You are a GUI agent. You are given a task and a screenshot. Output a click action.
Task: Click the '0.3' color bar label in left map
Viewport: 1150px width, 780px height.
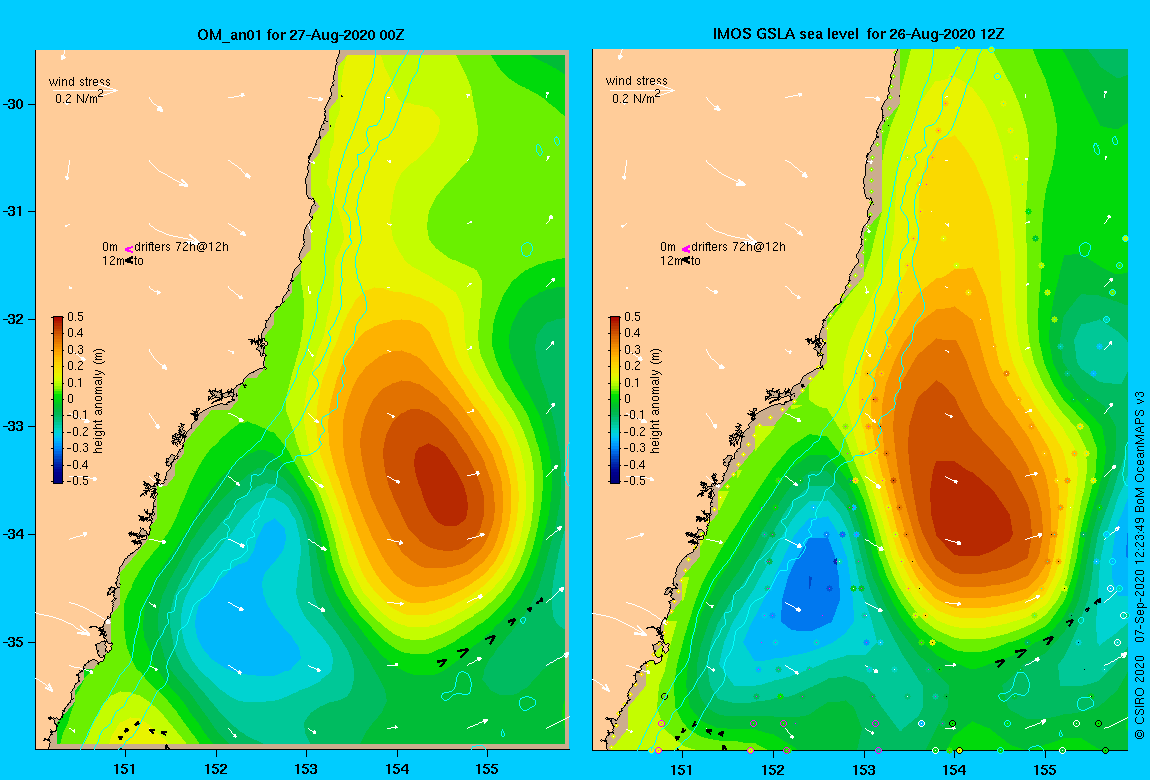coord(76,350)
